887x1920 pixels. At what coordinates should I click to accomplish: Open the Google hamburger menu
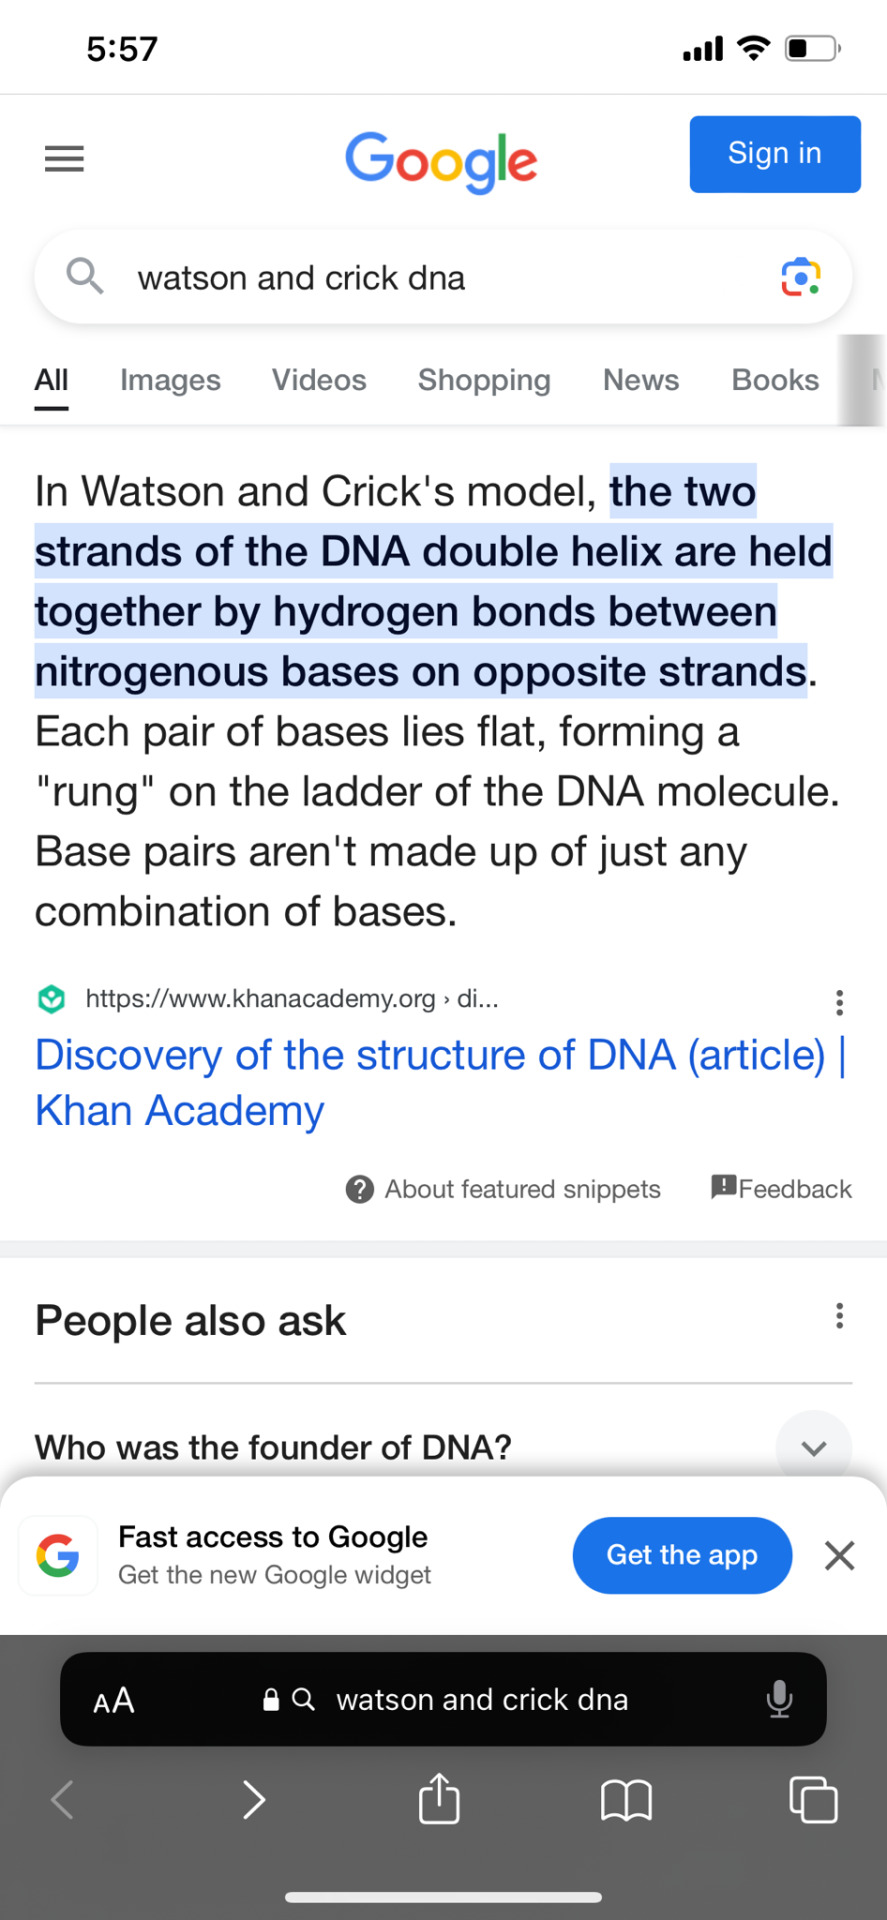click(64, 158)
